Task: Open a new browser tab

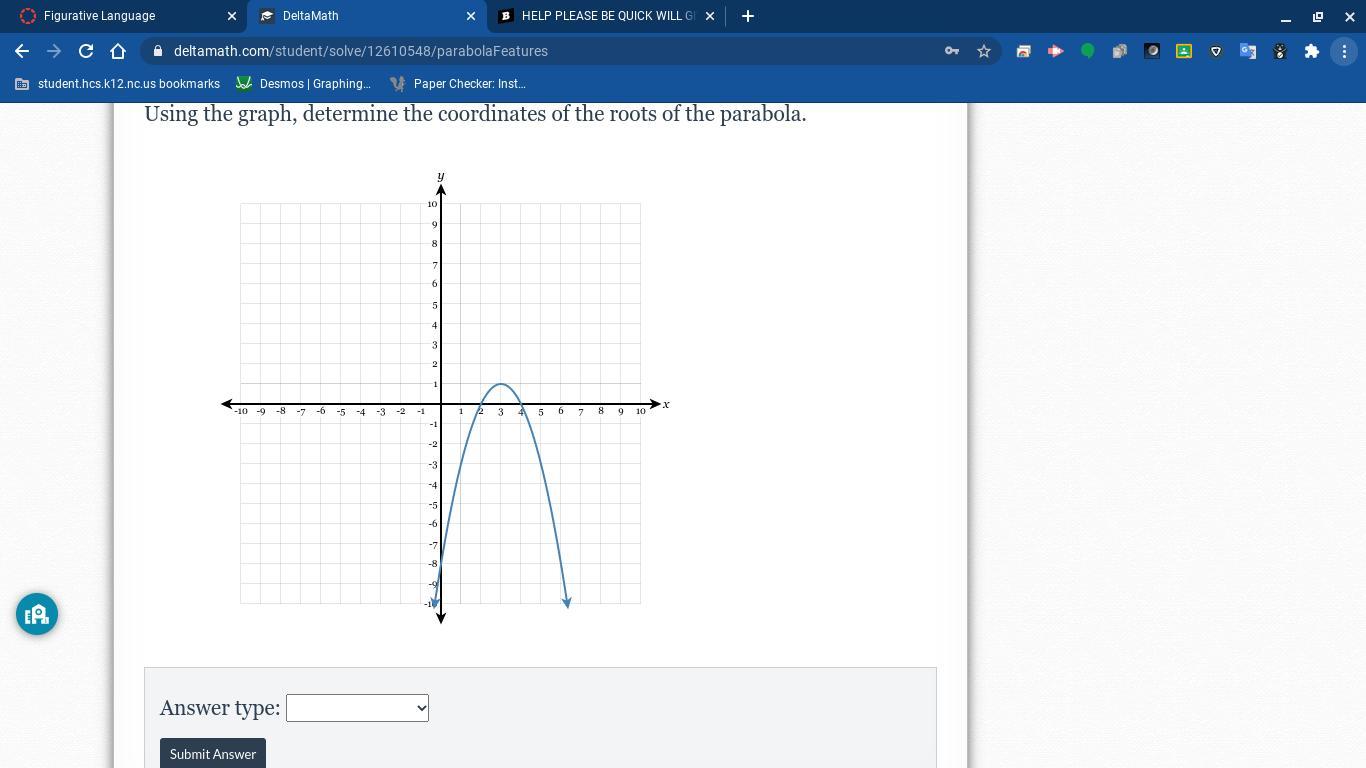Action: click(748, 16)
